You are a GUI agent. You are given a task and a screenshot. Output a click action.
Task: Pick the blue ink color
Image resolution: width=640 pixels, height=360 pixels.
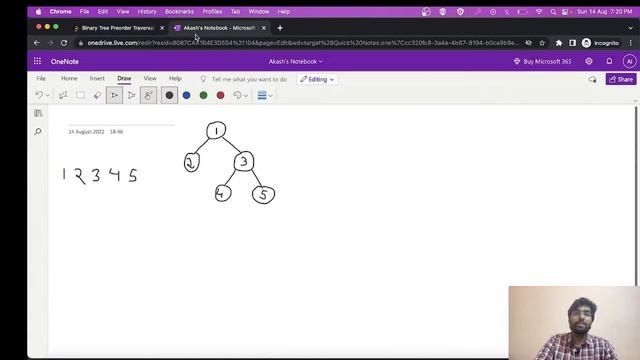[x=186, y=96]
